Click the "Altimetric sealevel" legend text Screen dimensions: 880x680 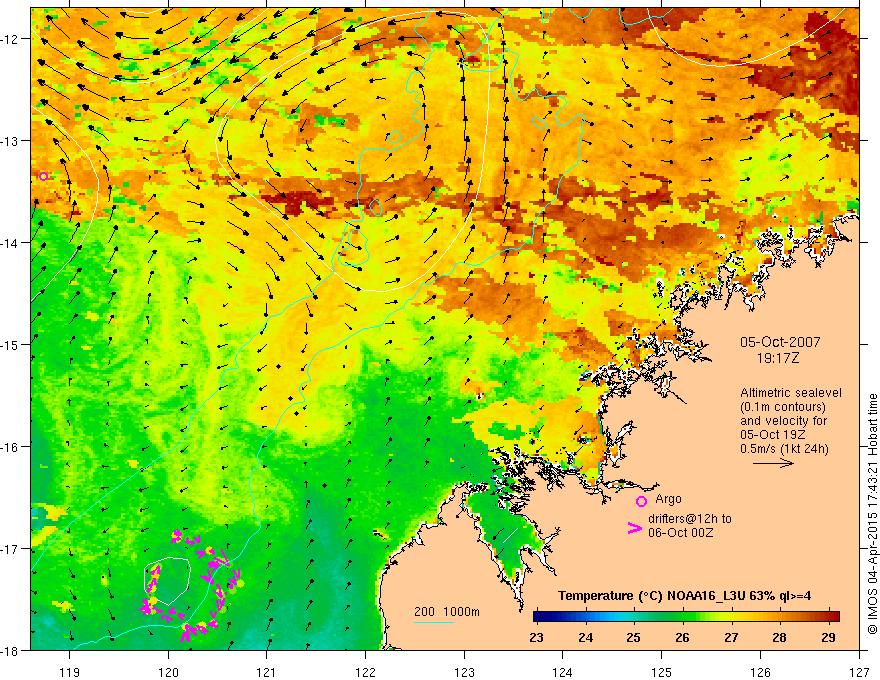point(791,393)
